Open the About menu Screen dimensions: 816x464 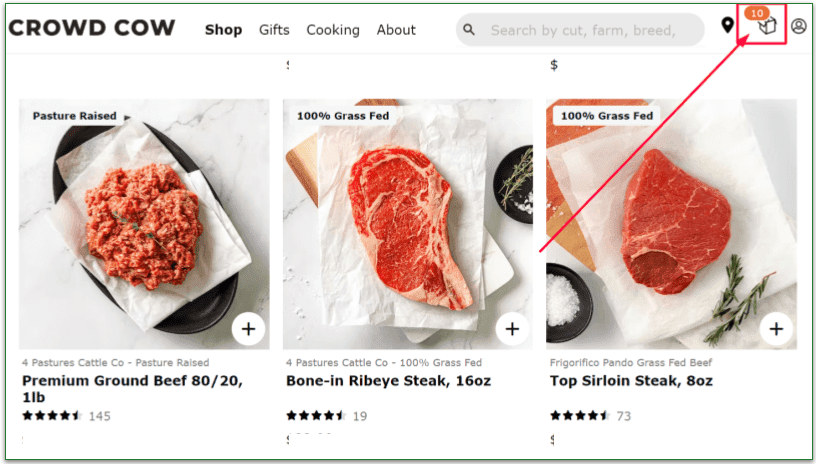tap(396, 30)
